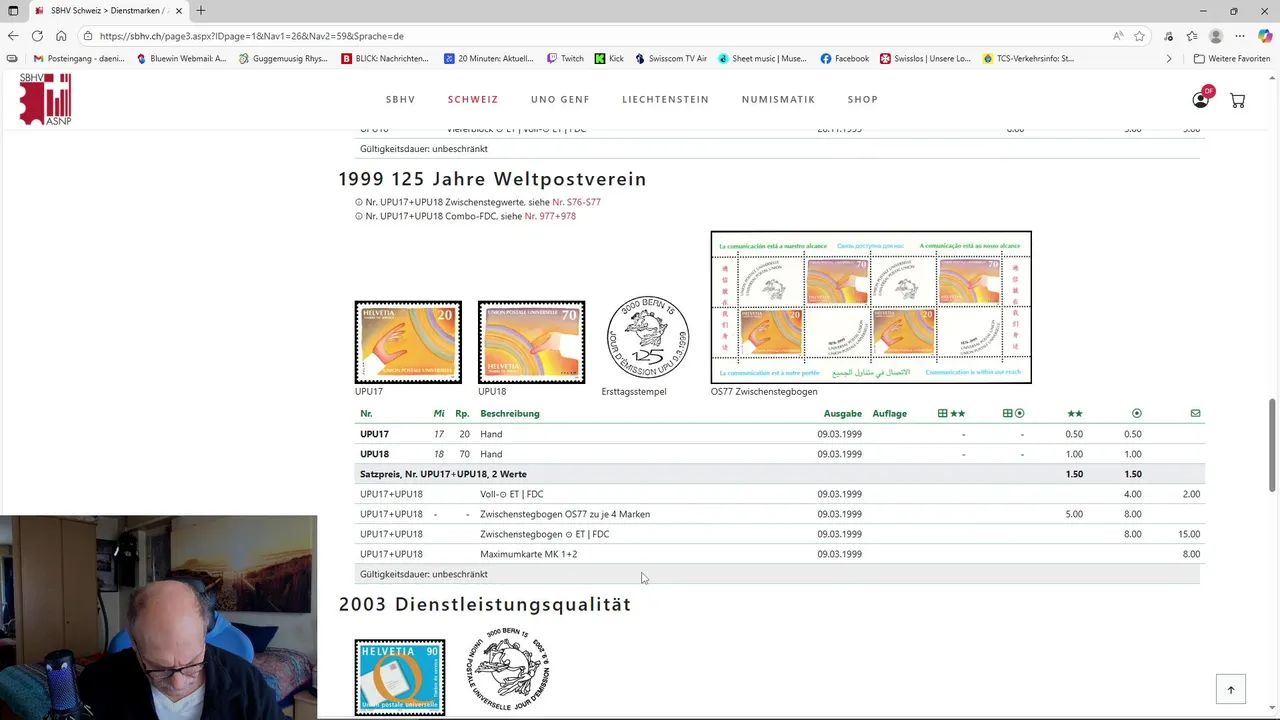1280x720 pixels.
Task: Click the 1999 125 Jahre Weltpostverein heading
Action: click(492, 179)
